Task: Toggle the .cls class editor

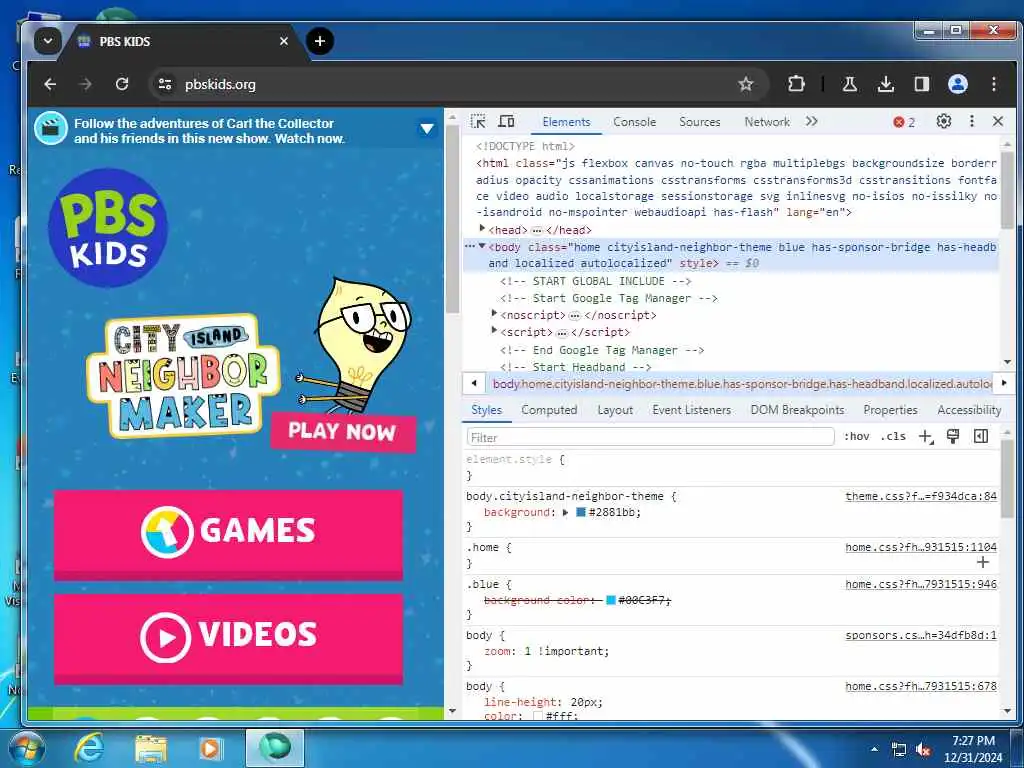Action: point(893,436)
